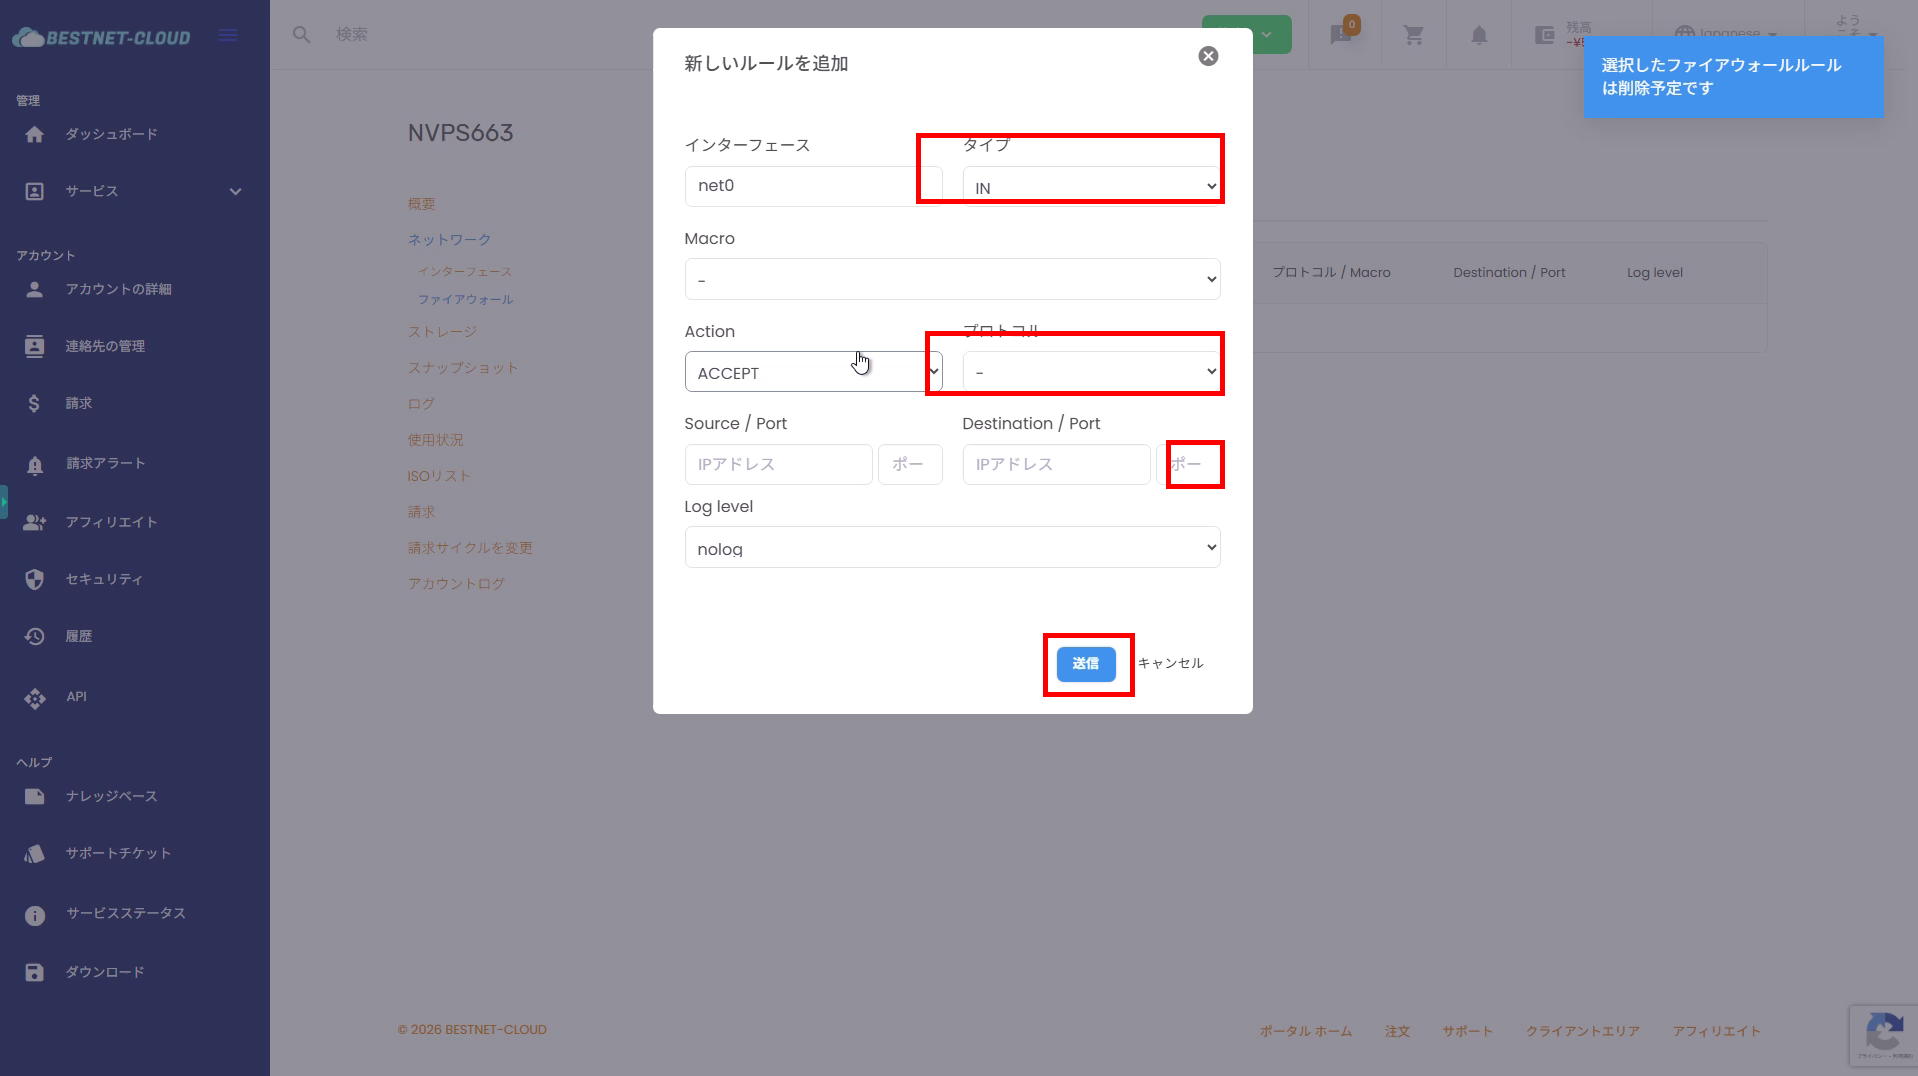Screen dimensions: 1918x1076
Task: Close the new rule dialog with X icon
Action: pyautogui.click(x=1208, y=56)
